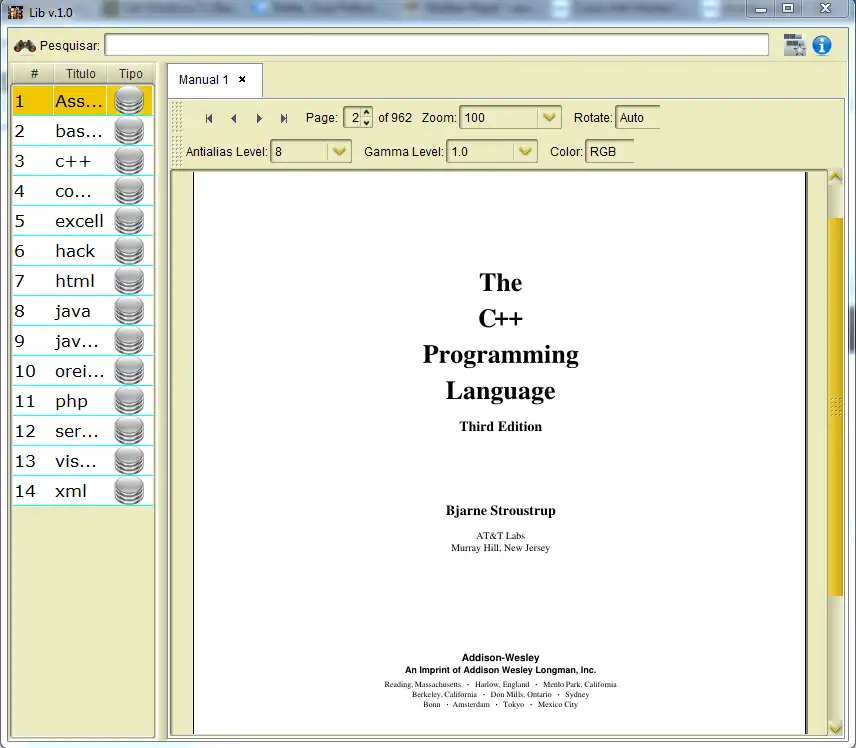
Task: Sort by the # column header
Action: (x=34, y=74)
